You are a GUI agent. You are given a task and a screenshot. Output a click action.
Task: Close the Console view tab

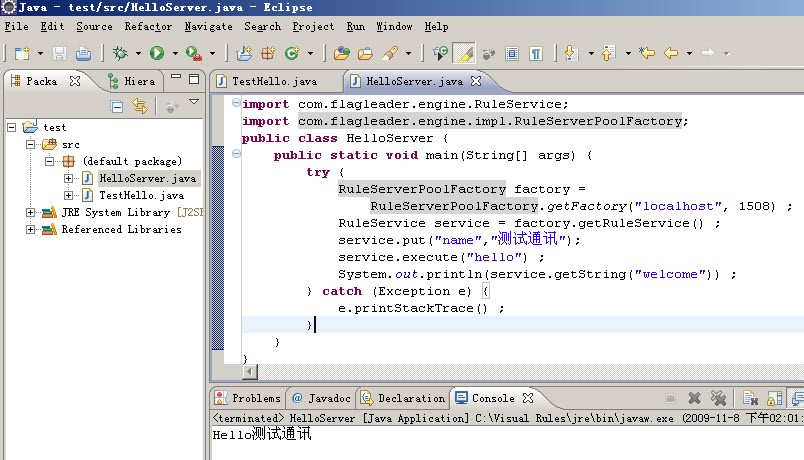click(x=528, y=398)
